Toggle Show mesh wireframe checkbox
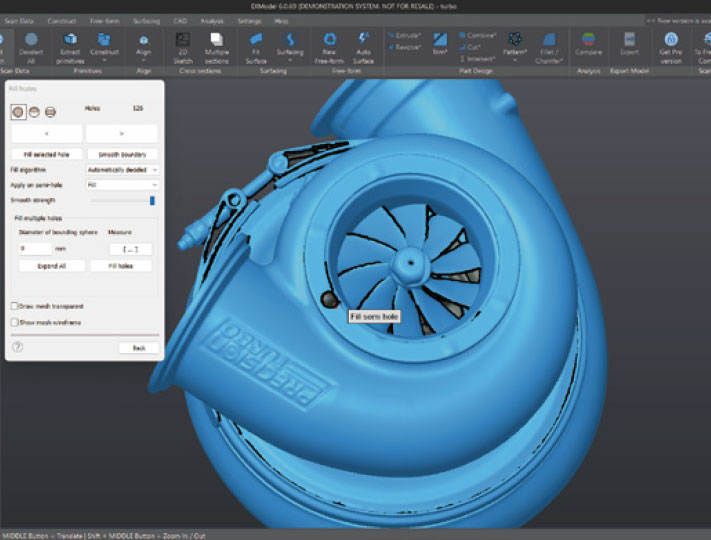Viewport: 711px width, 540px height. click(x=14, y=322)
